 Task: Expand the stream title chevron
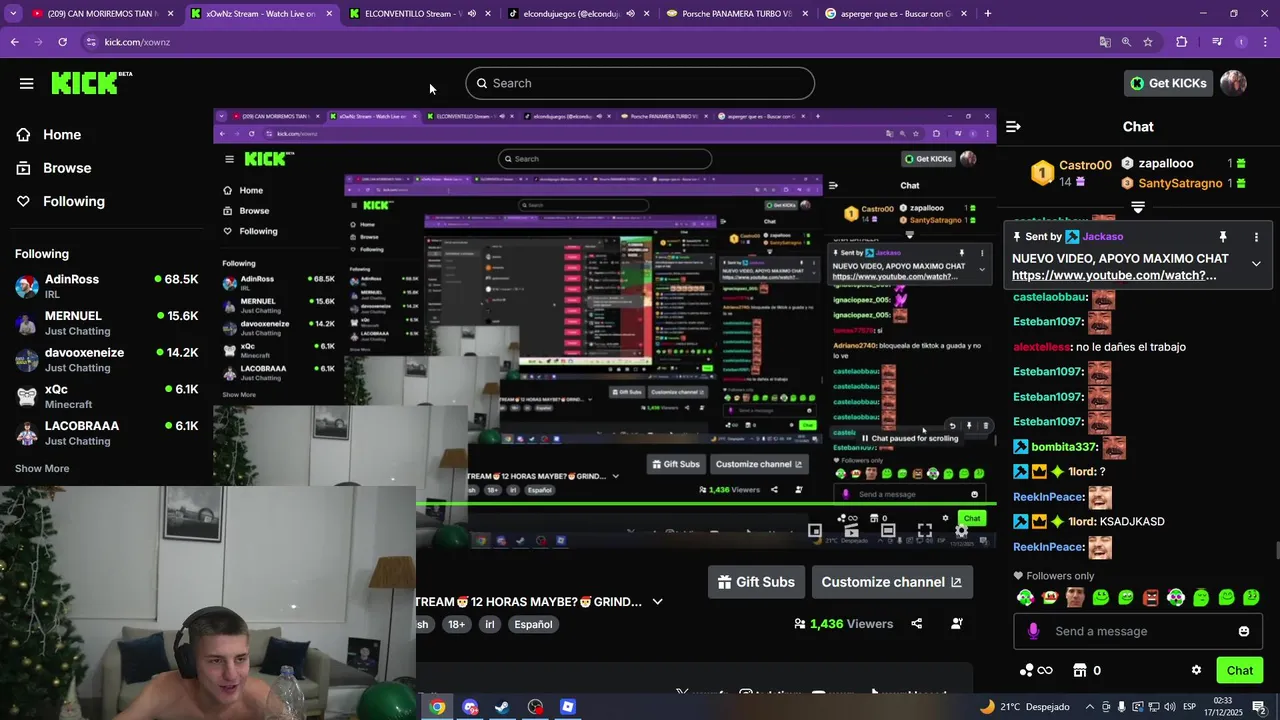click(x=657, y=602)
